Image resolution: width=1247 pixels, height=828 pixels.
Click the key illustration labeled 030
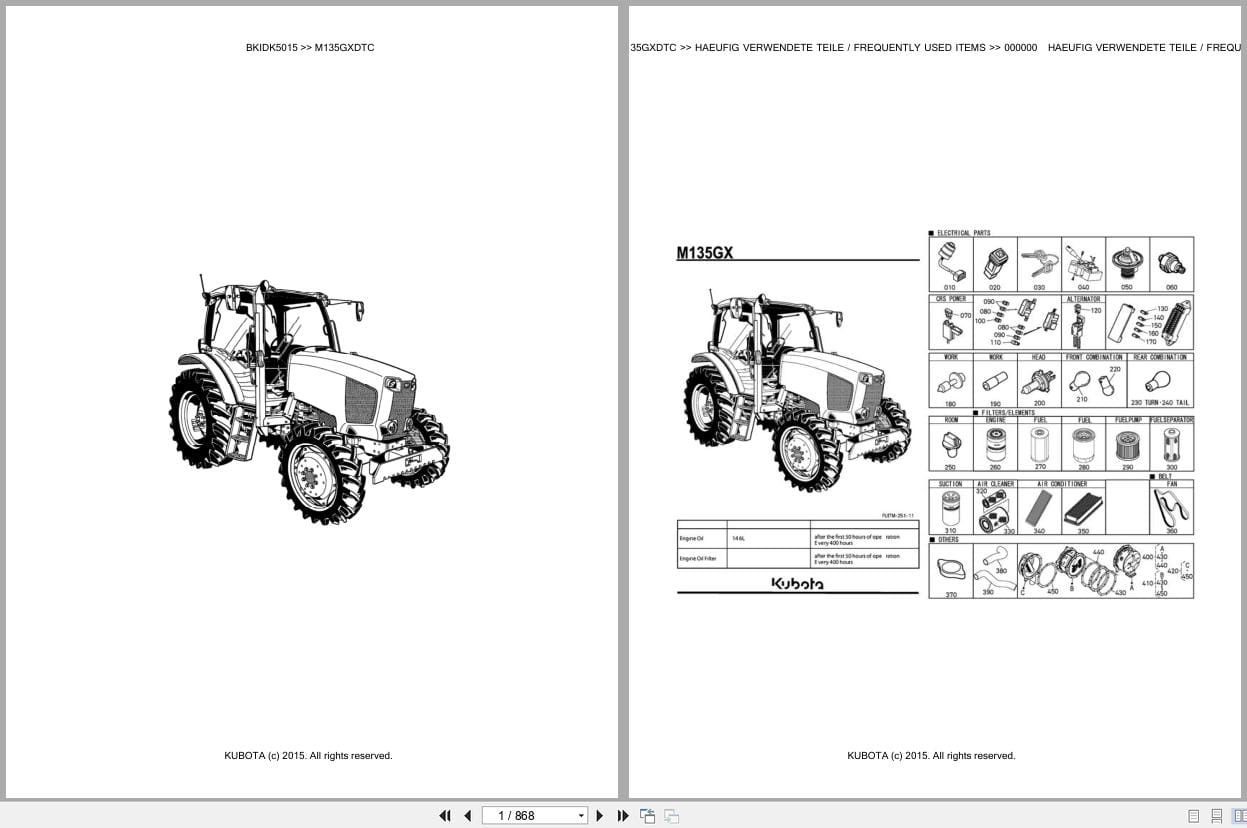[1039, 261]
